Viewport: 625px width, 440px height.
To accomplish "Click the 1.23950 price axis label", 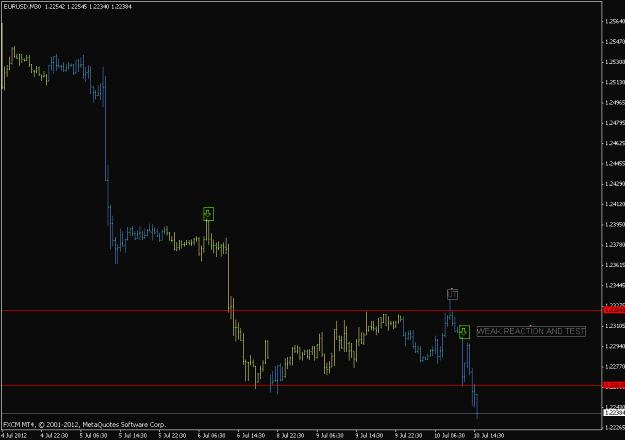I will click(x=615, y=224).
